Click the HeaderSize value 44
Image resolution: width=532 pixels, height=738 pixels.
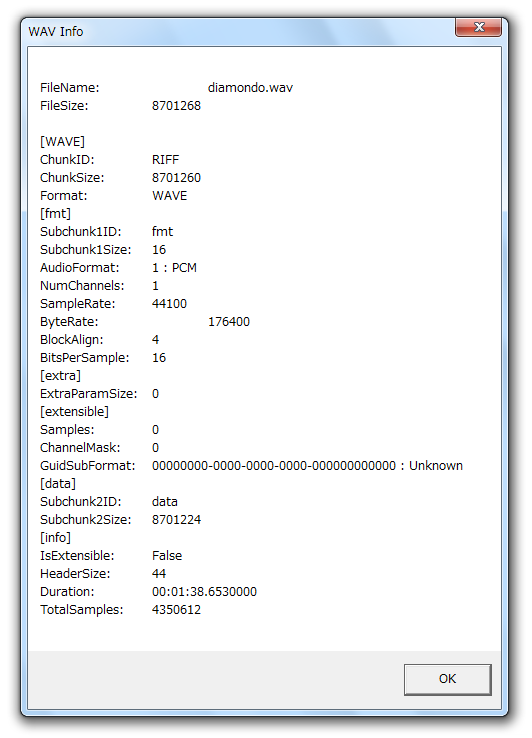159,574
